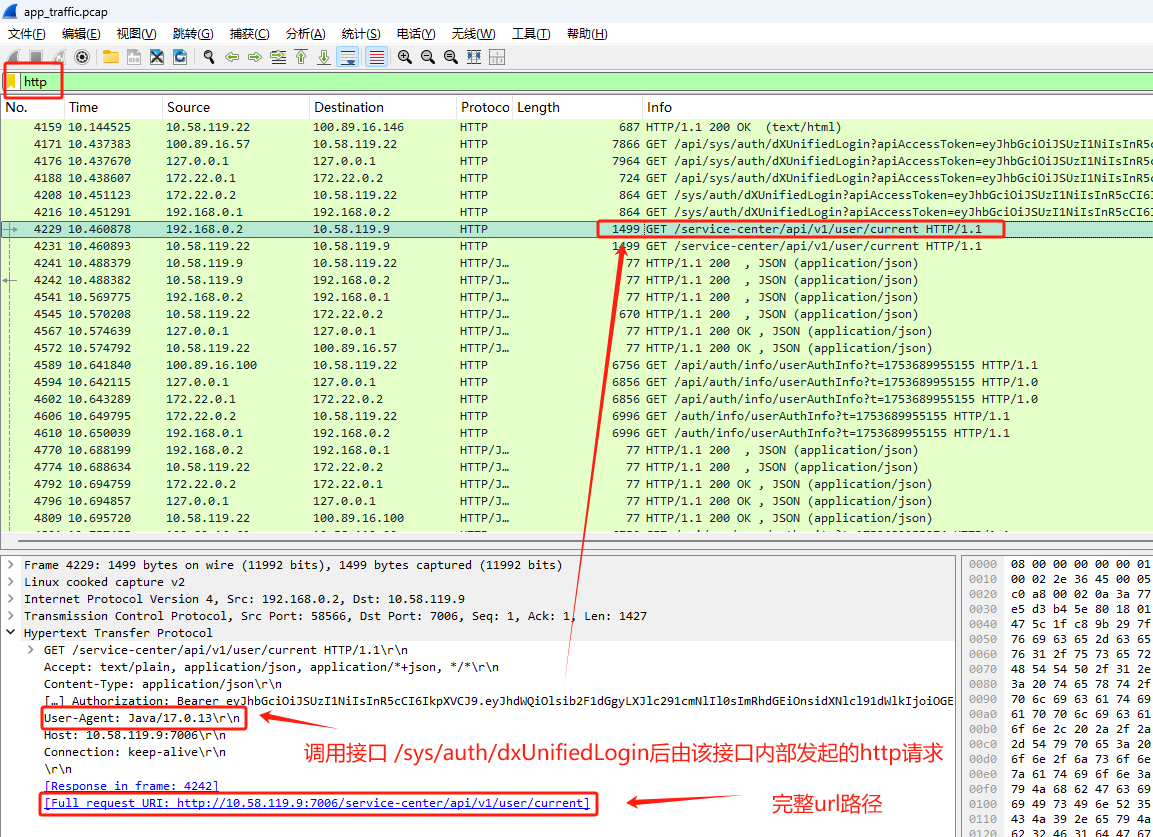
Task: Go back with the left green arrow
Action: (x=232, y=57)
